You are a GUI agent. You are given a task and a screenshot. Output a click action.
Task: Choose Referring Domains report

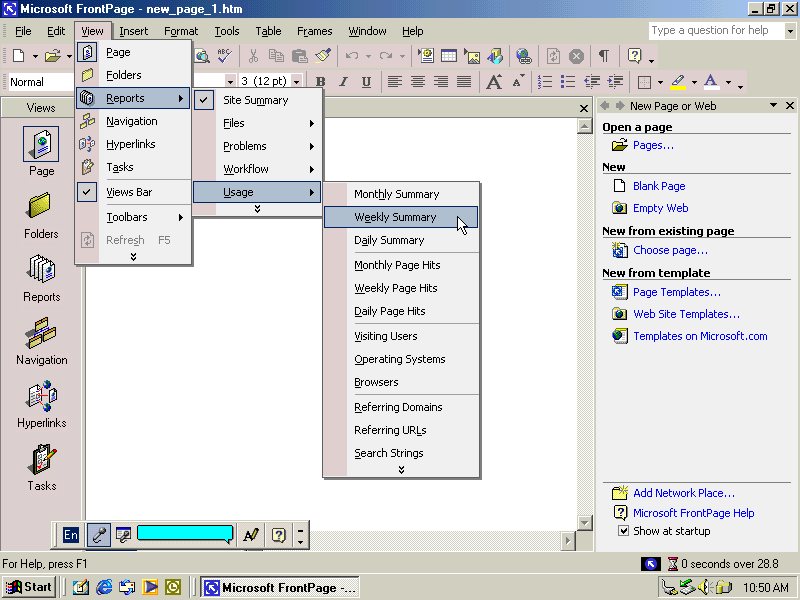pos(401,407)
